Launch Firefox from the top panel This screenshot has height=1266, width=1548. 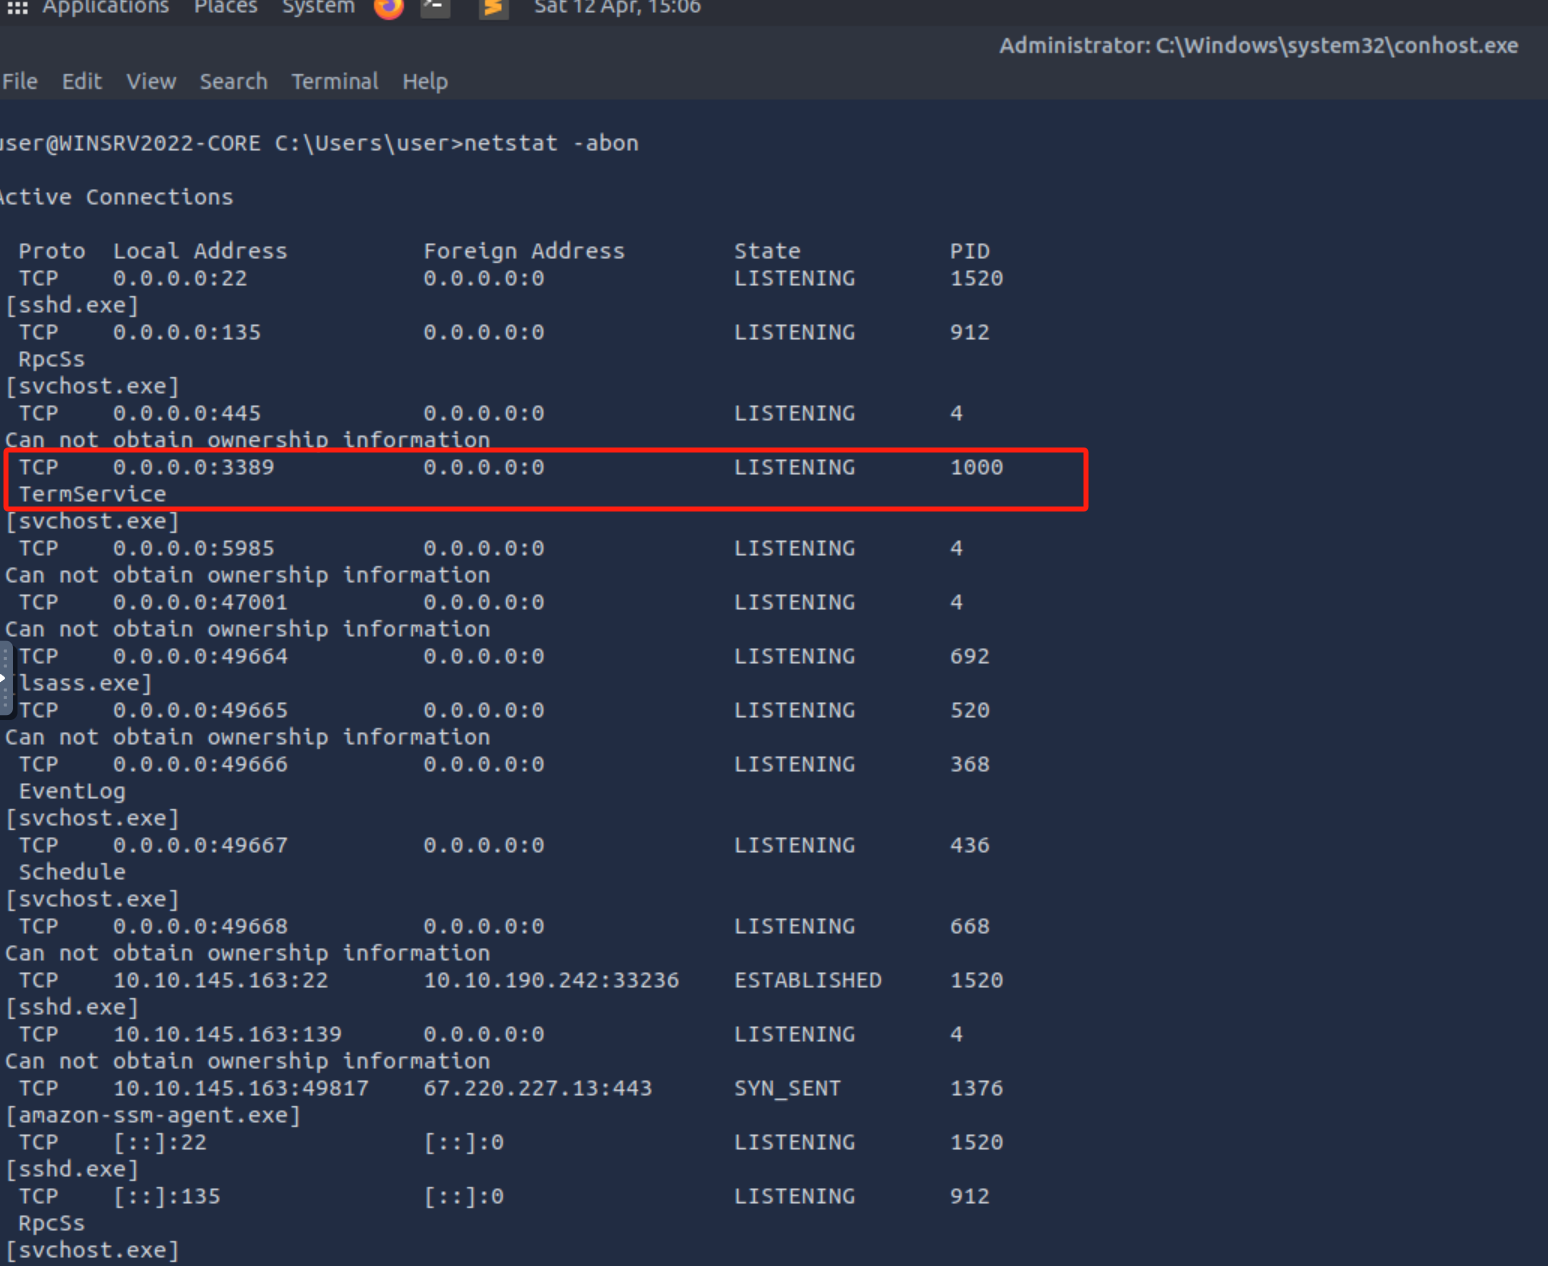(388, 8)
